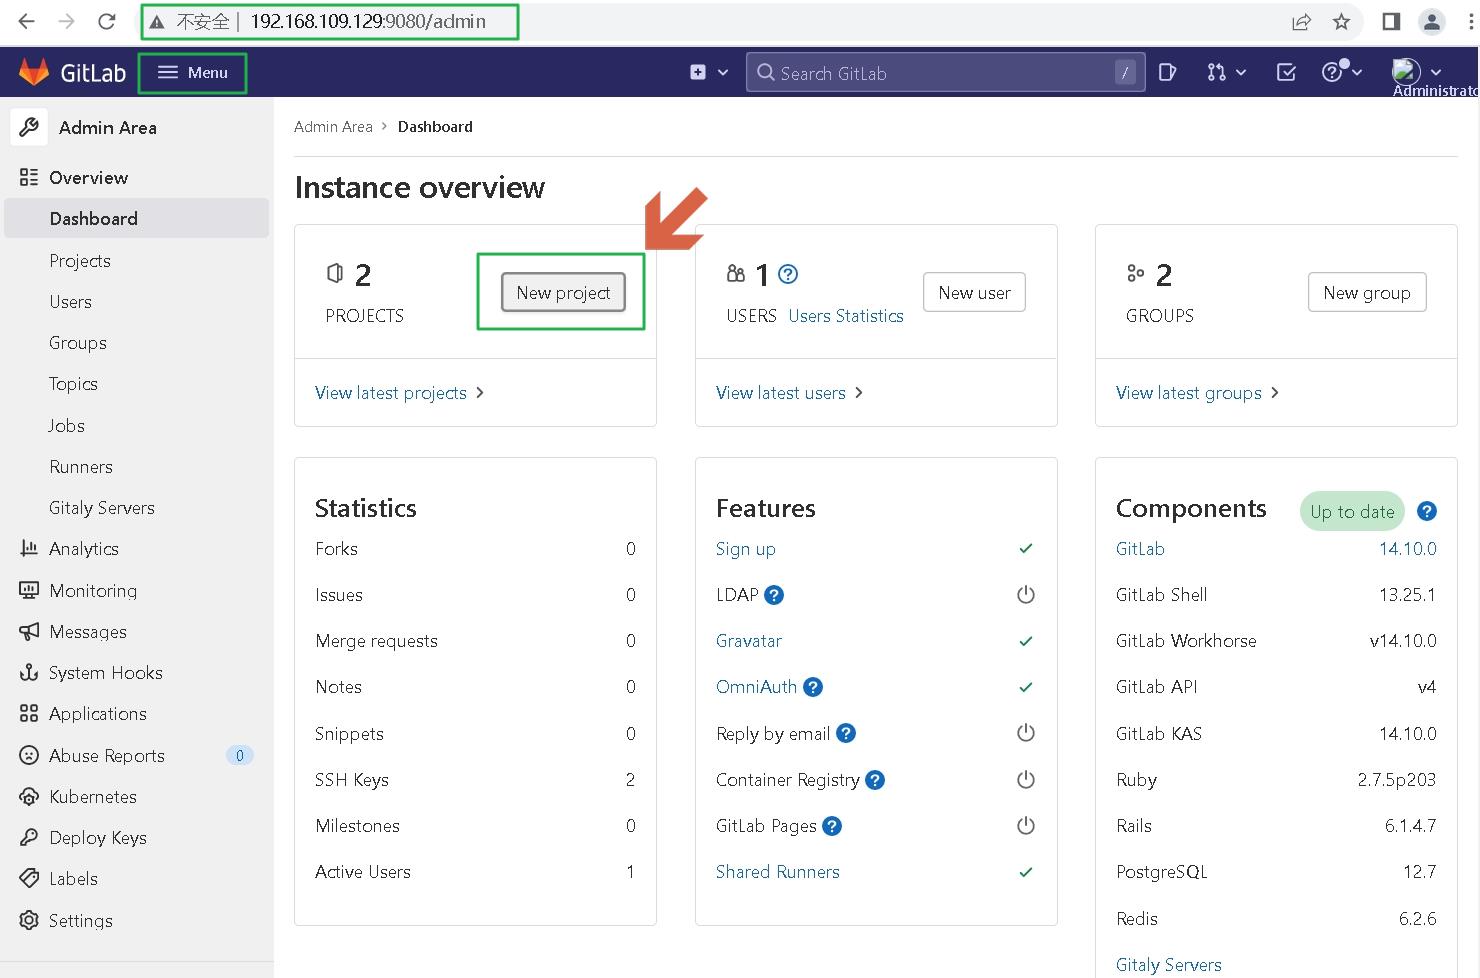Image resolution: width=1480 pixels, height=978 pixels.
Task: Expand the create new dropdown arrow
Action: click(x=723, y=73)
